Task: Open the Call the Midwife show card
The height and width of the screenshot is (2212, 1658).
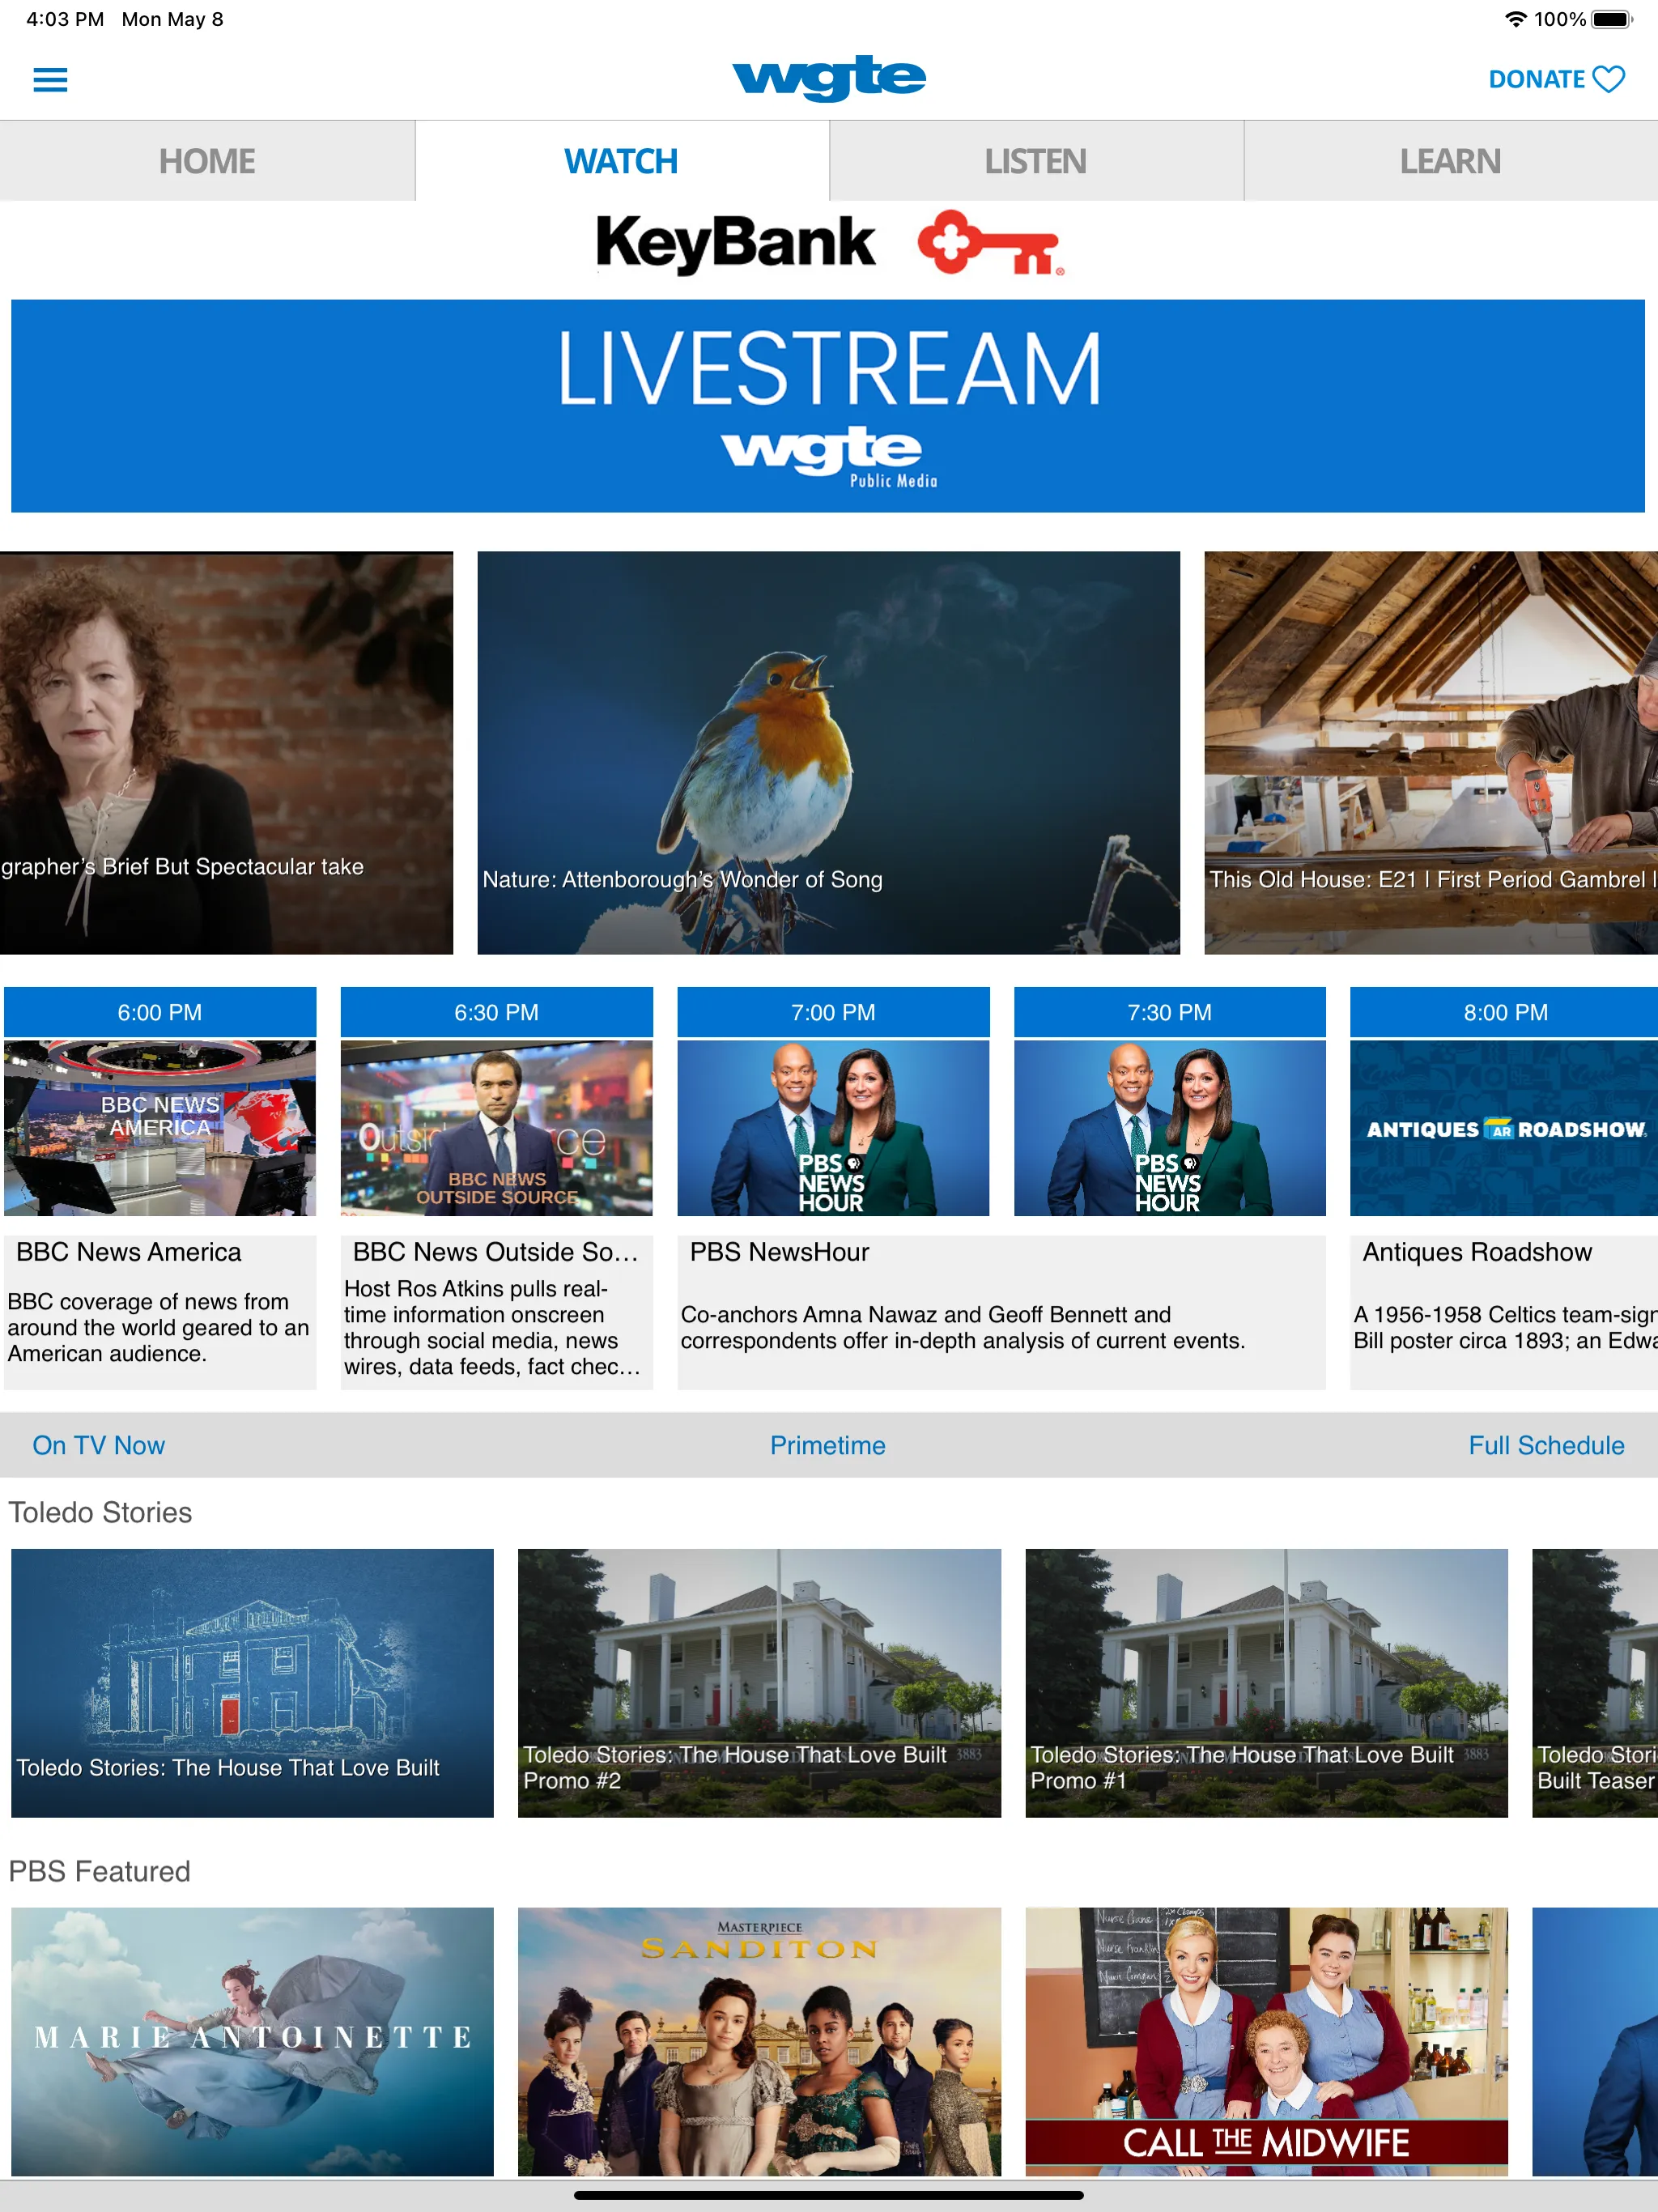Action: coord(1266,2041)
